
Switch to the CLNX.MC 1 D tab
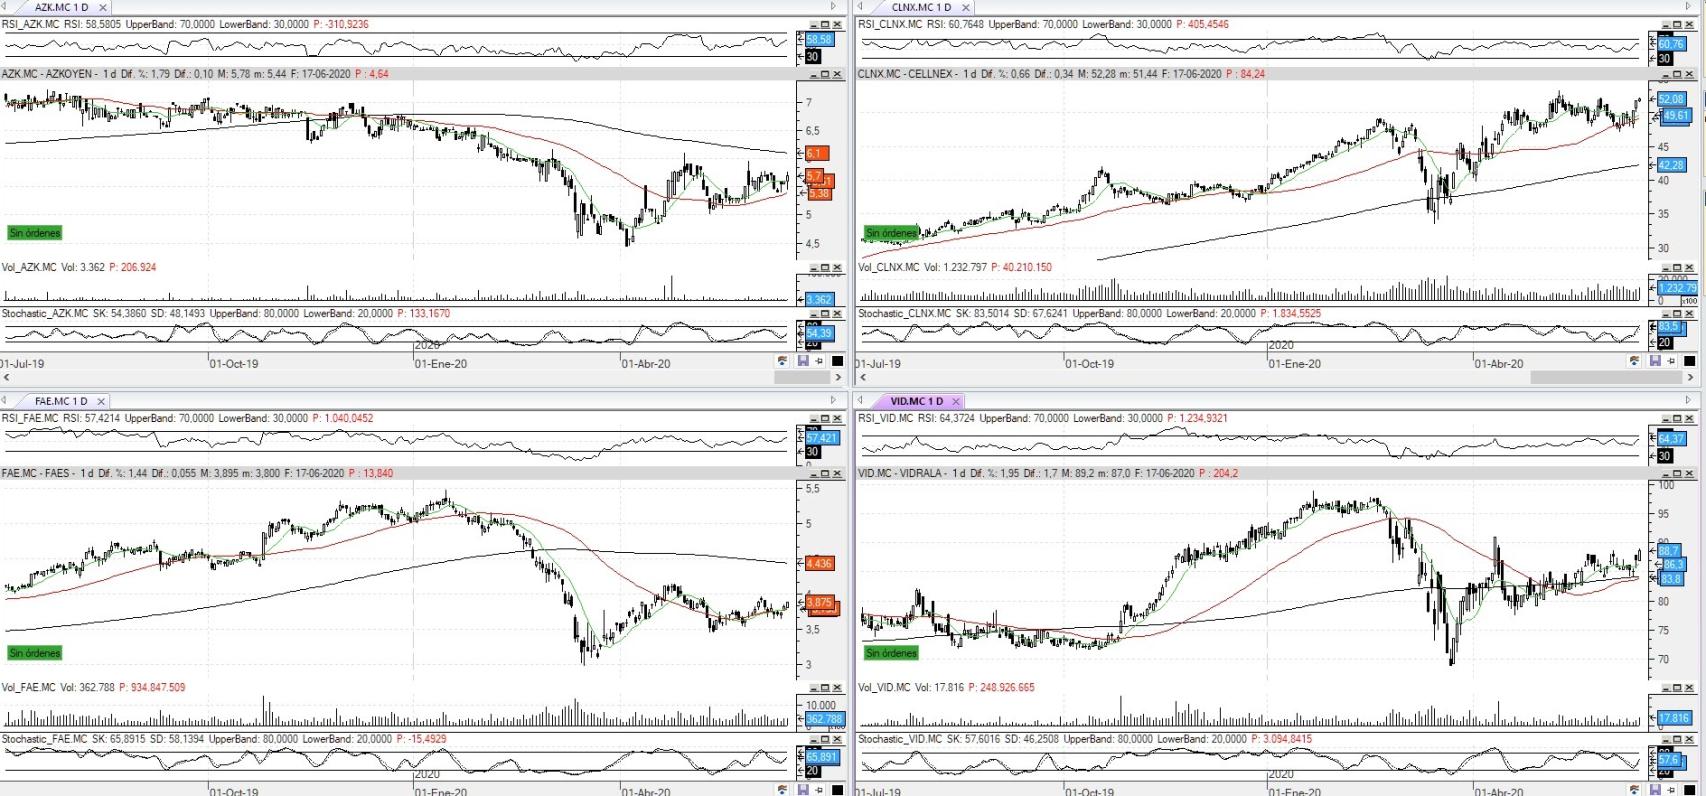click(920, 7)
